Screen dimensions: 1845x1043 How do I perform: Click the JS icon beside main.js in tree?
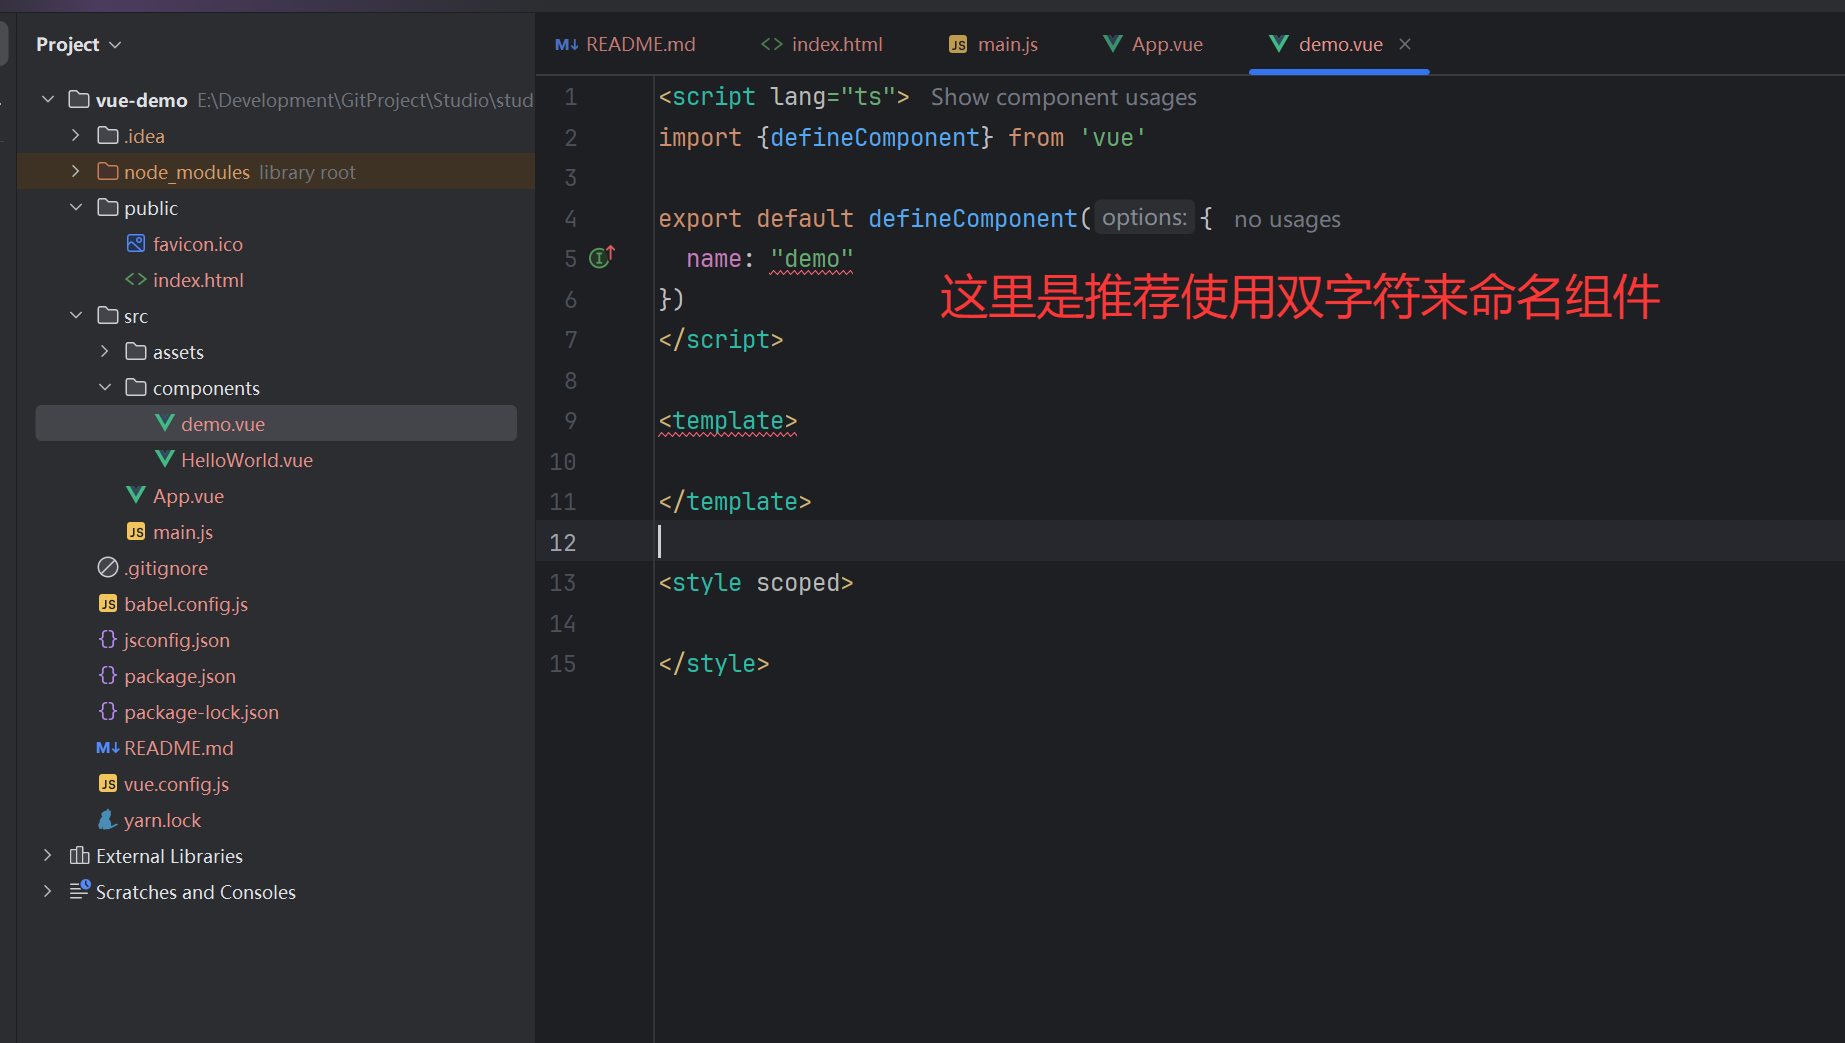coord(136,531)
